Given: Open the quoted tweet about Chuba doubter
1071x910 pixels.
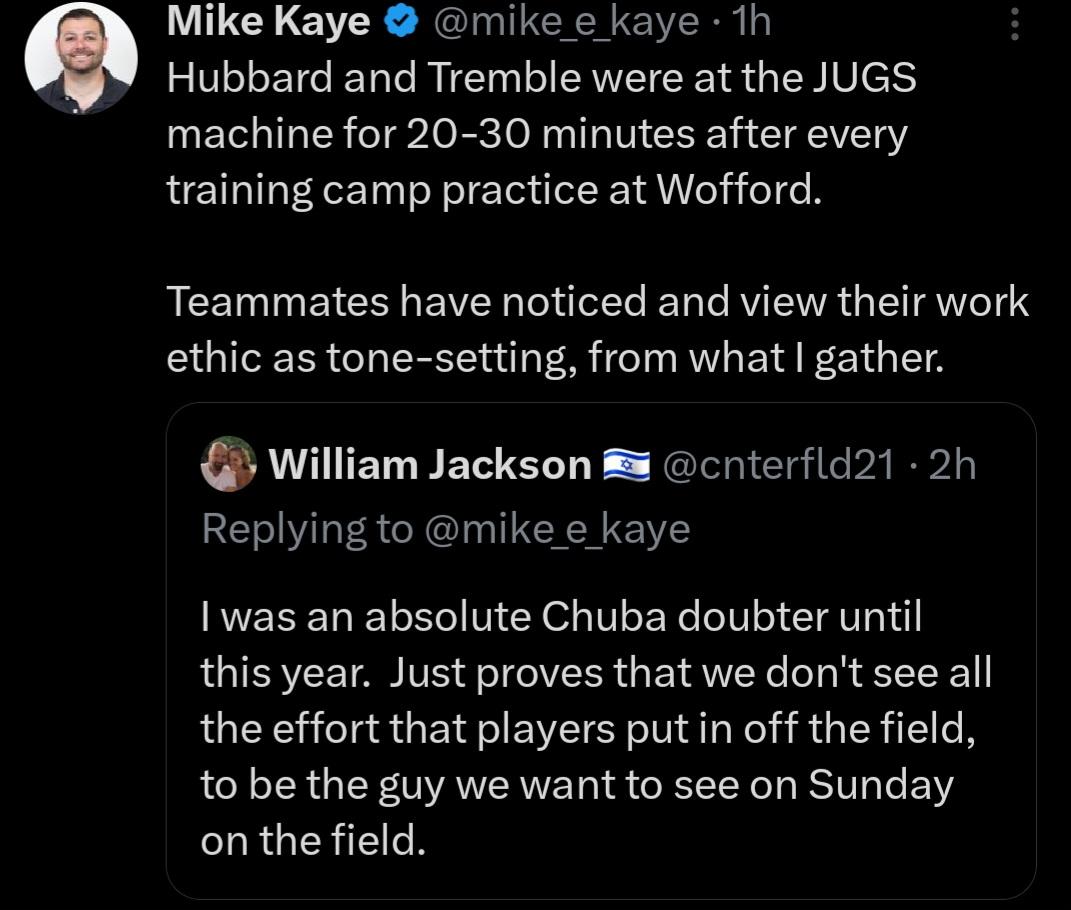Looking at the screenshot, I should pos(601,650).
